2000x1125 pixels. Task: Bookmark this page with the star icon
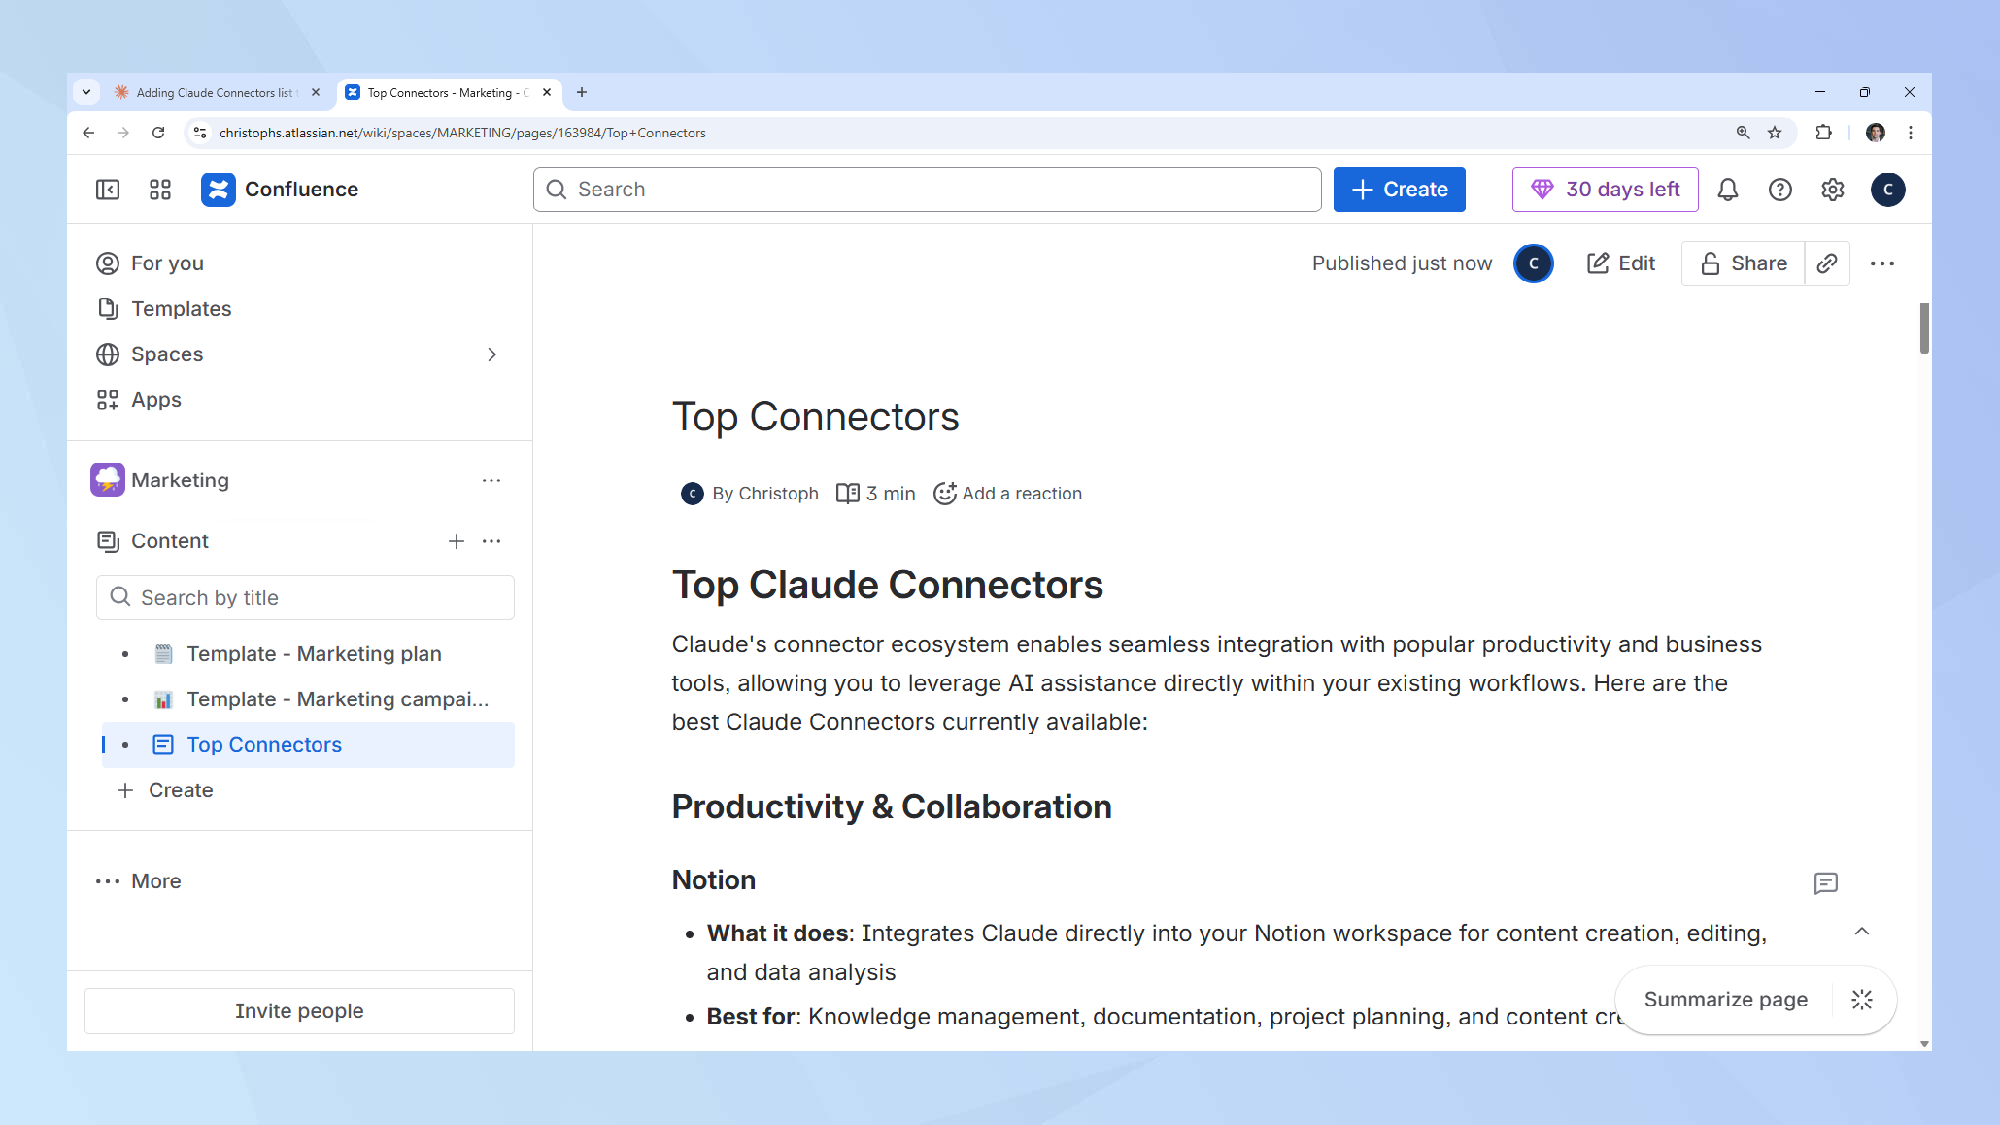(x=1775, y=133)
